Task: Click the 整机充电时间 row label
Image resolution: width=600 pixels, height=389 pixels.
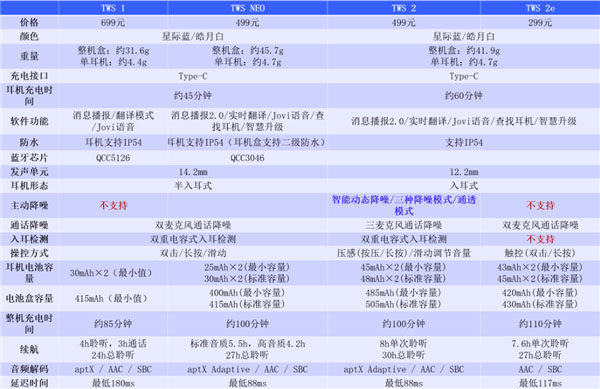Action: coord(29,324)
